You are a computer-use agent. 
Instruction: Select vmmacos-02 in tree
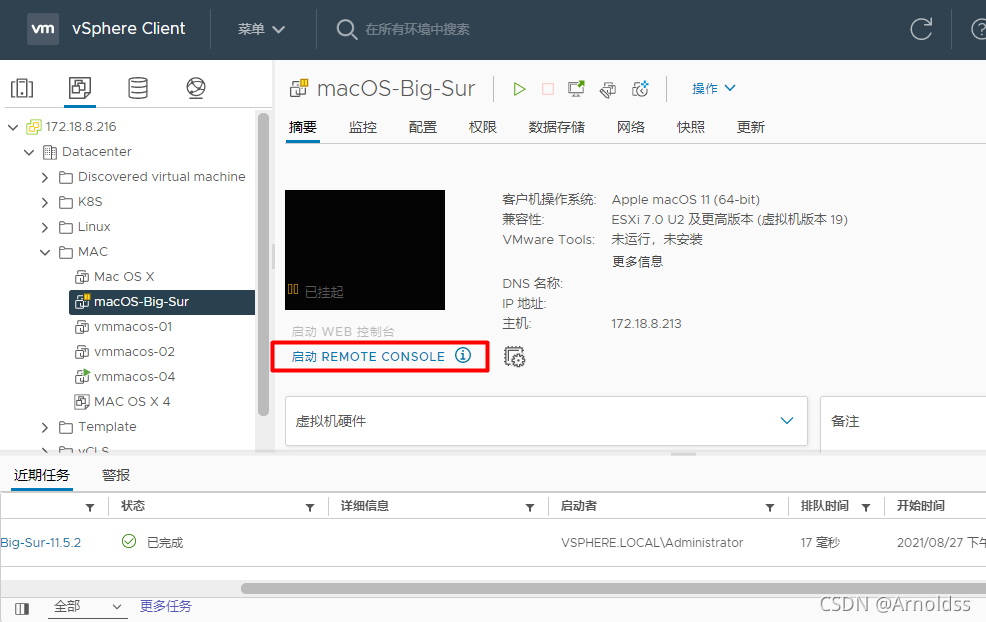pyautogui.click(x=134, y=352)
